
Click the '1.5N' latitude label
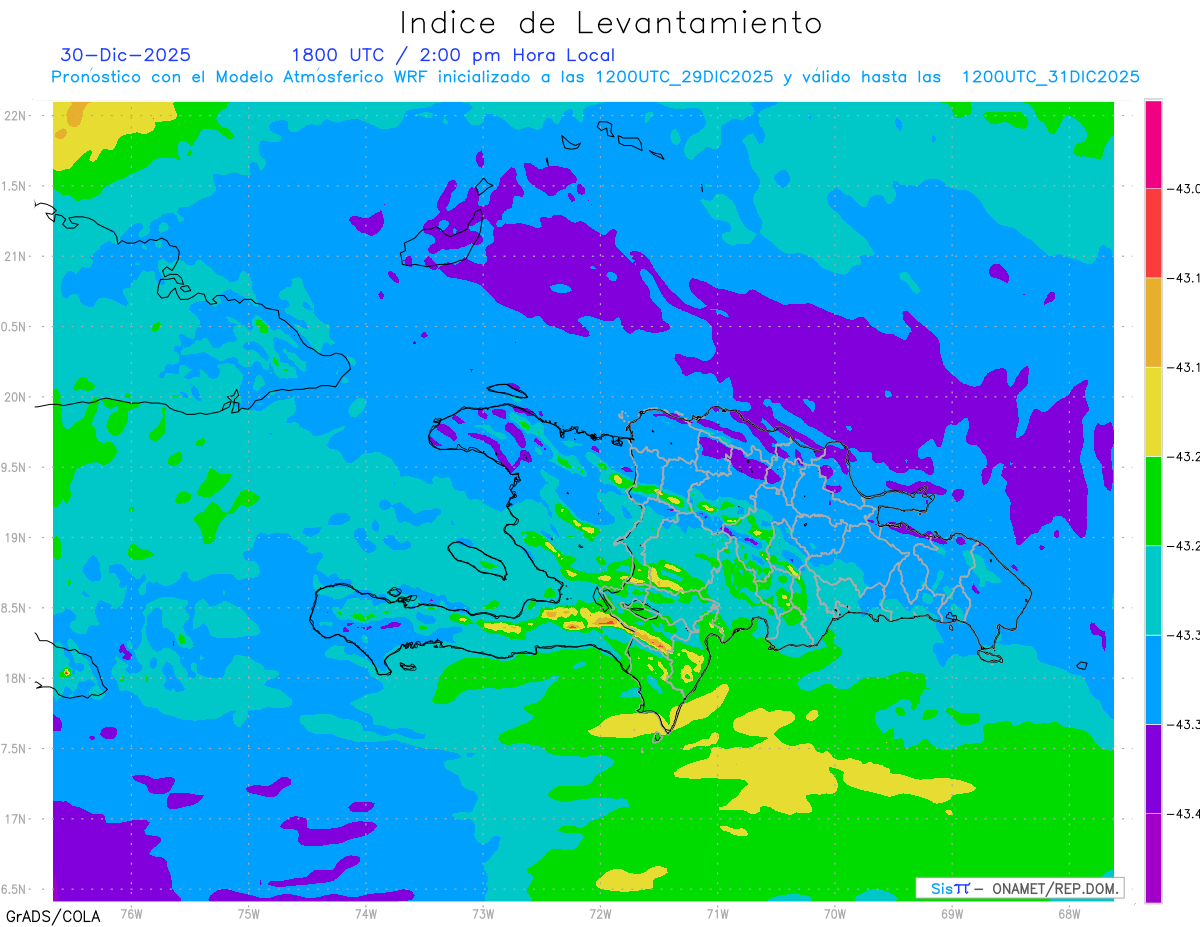(x=15, y=186)
